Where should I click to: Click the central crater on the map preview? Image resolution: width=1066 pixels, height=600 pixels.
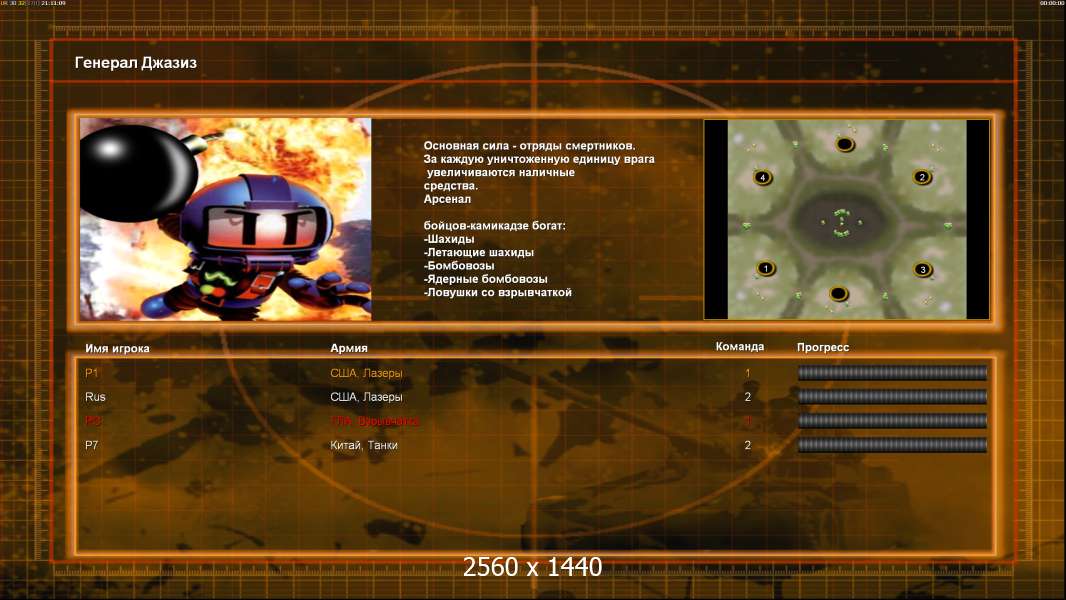(841, 222)
